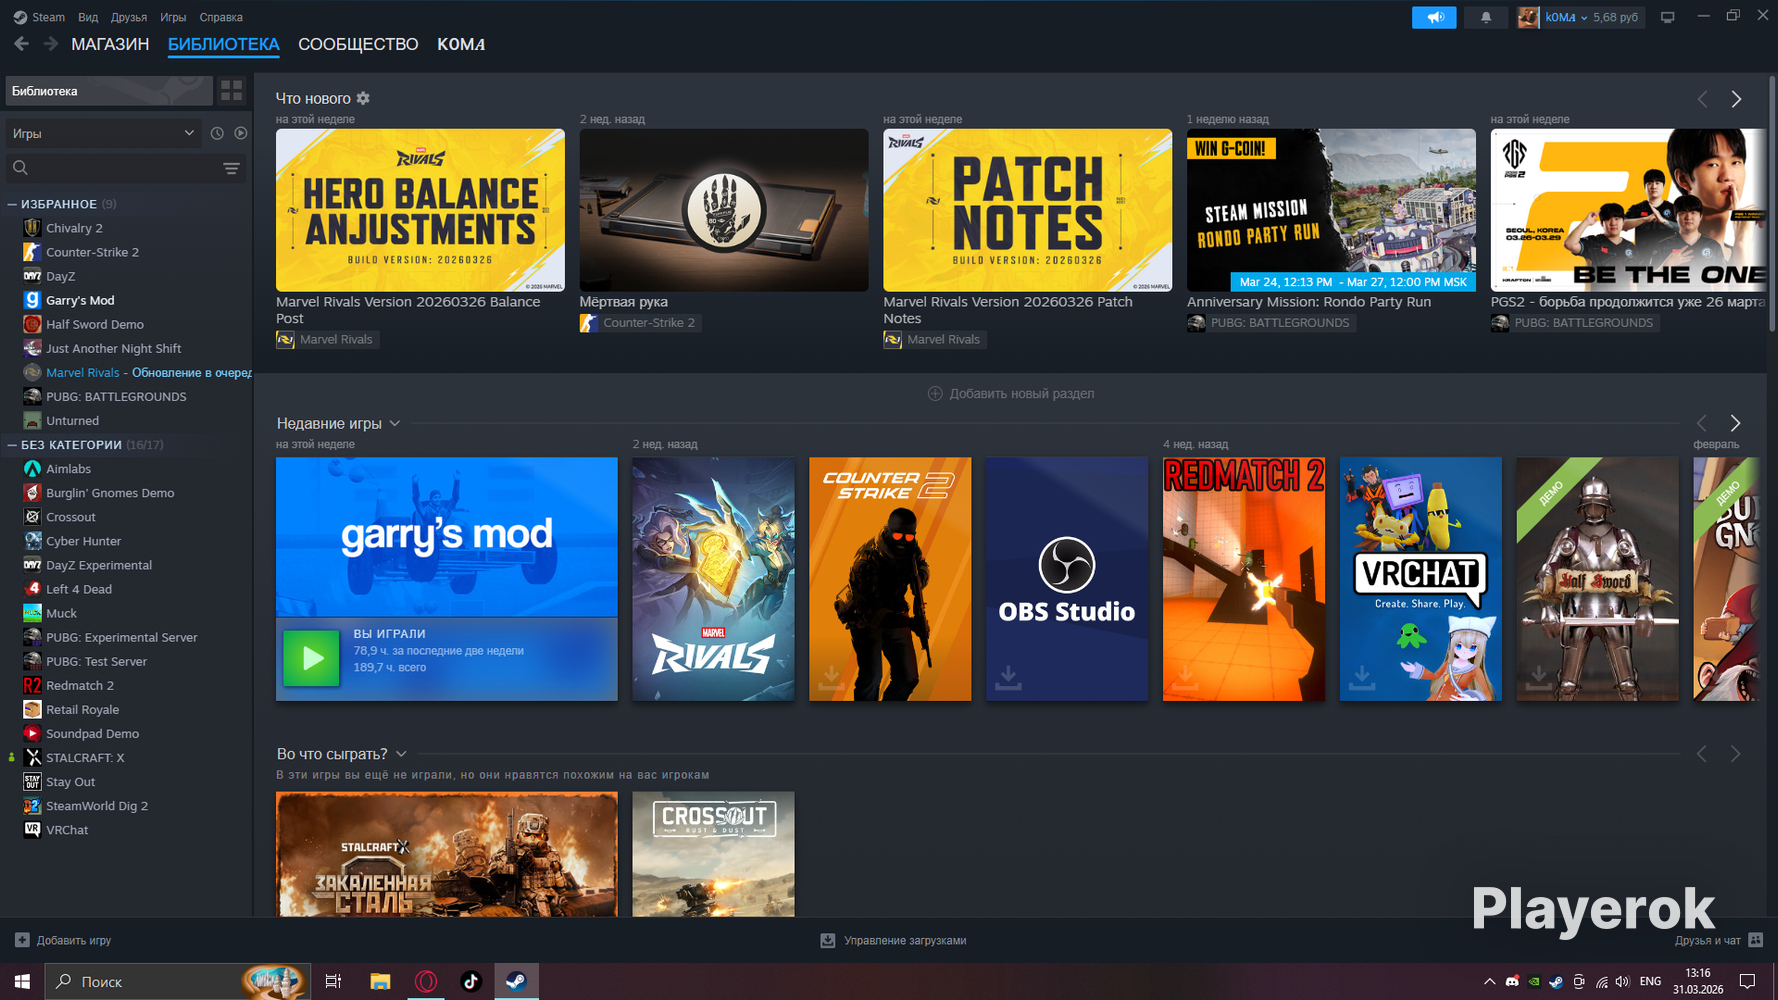Open the library advanced filter options icon
The image size is (1778, 1000).
(231, 168)
